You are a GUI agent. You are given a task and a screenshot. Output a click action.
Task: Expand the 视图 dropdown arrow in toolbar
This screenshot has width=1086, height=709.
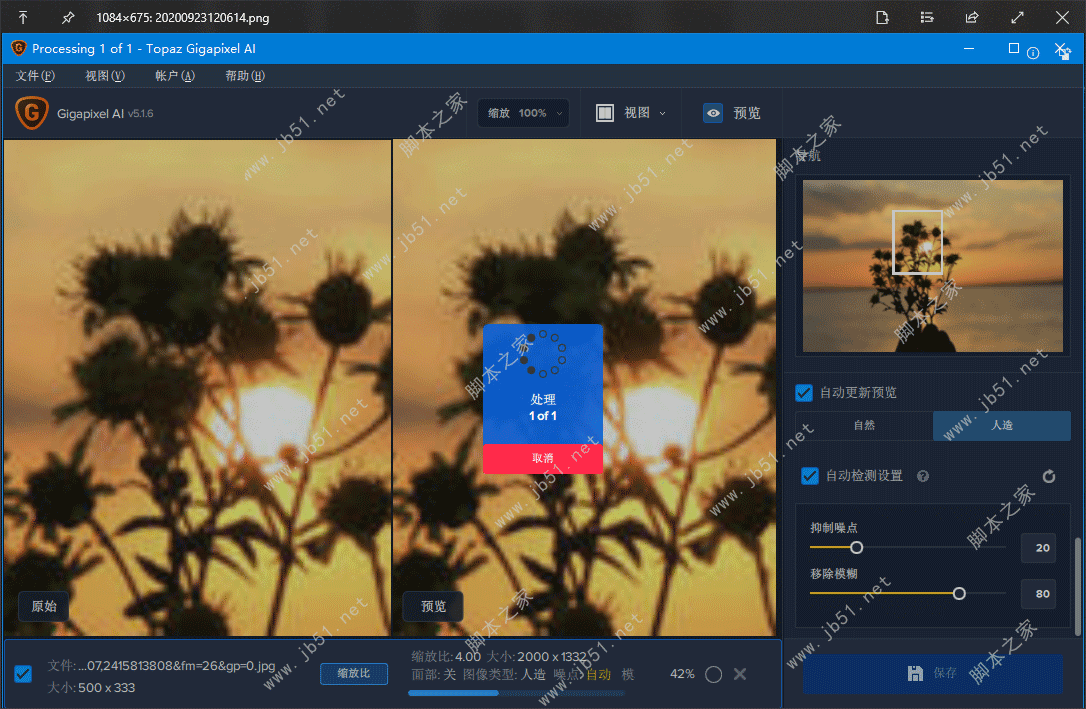coord(662,114)
